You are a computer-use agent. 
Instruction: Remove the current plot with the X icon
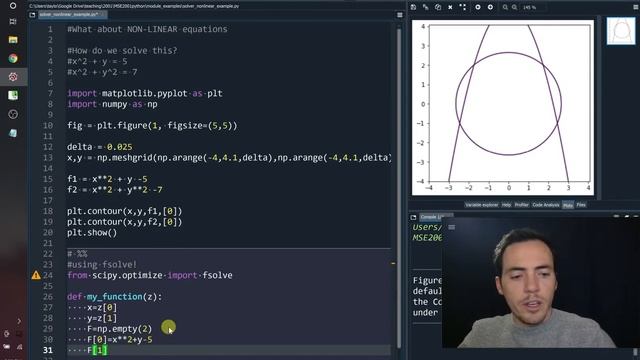click(450, 7)
